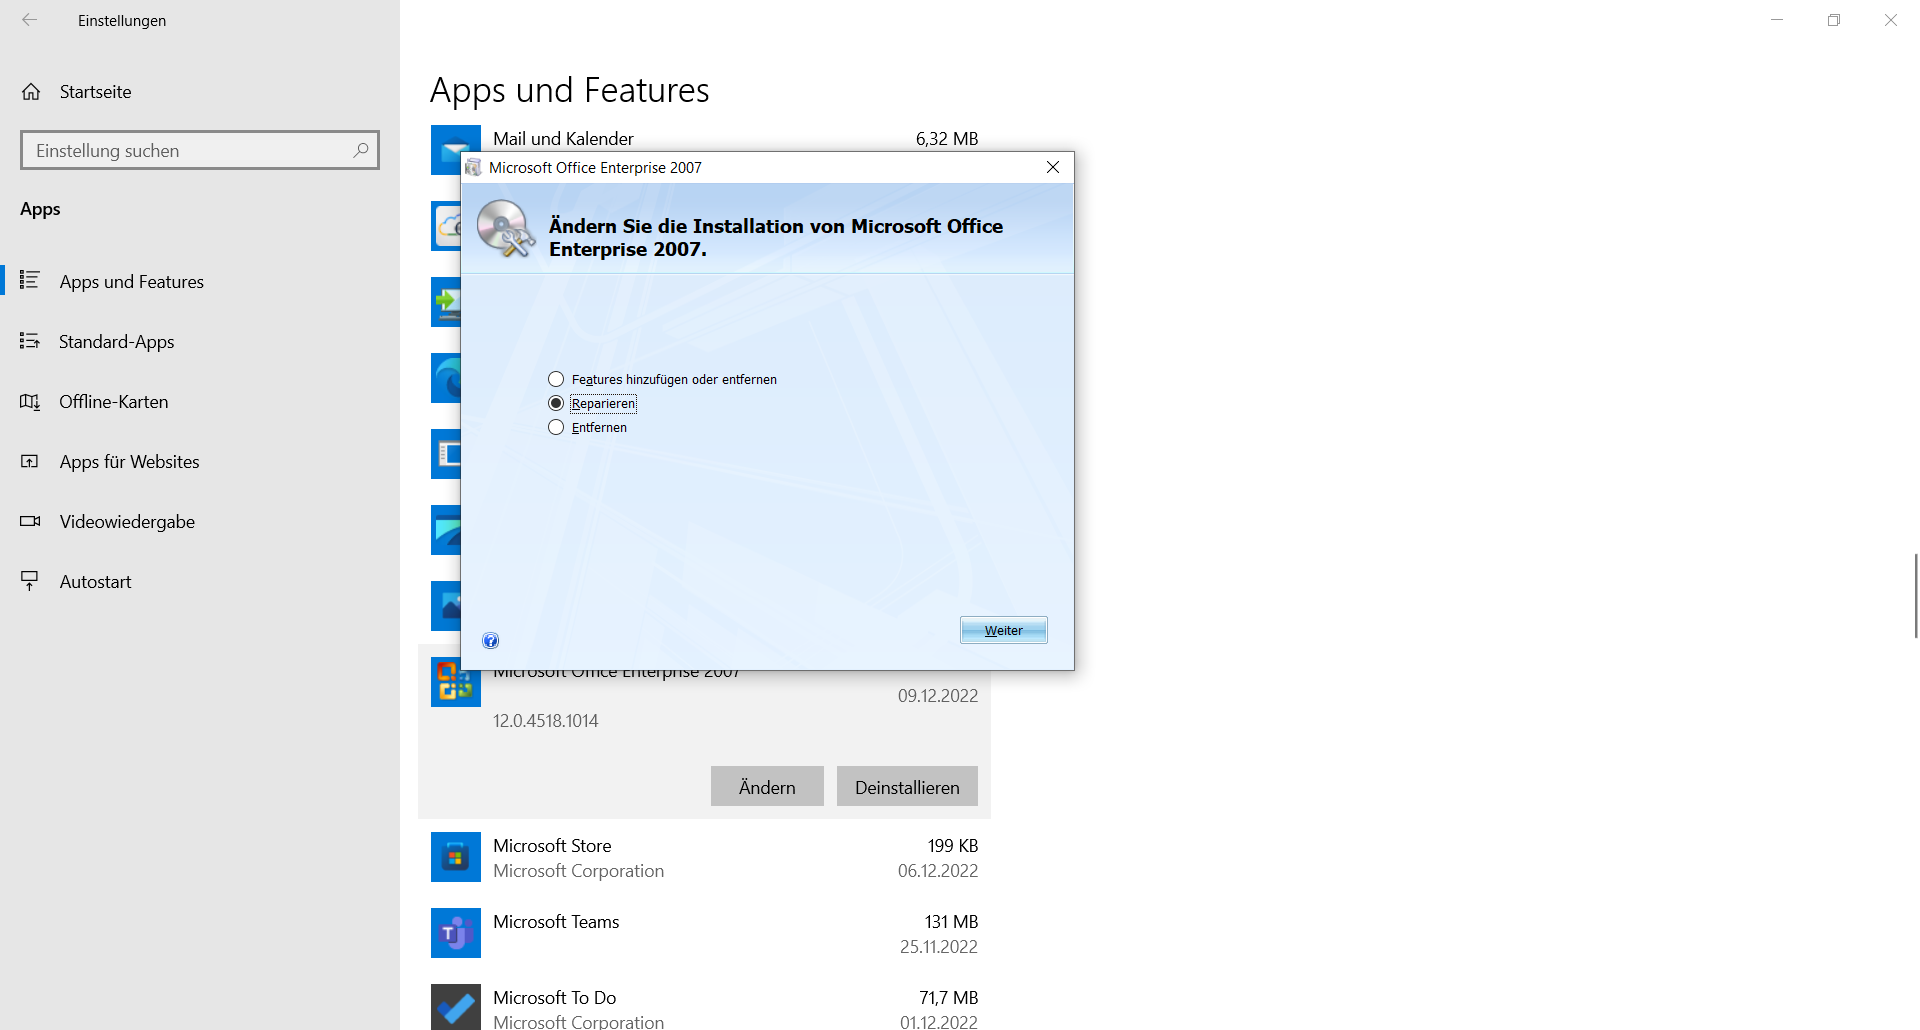Click the search magnifier icon in settings search
Viewport: 1920px width, 1030px height.
(361, 150)
